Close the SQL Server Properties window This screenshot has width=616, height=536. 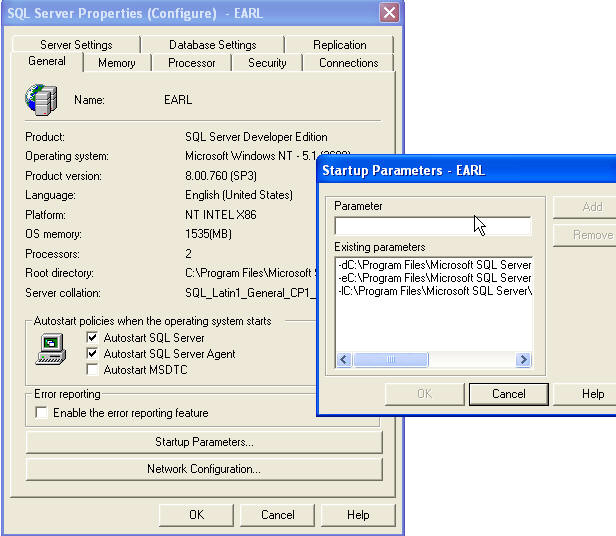pyautogui.click(x=389, y=13)
